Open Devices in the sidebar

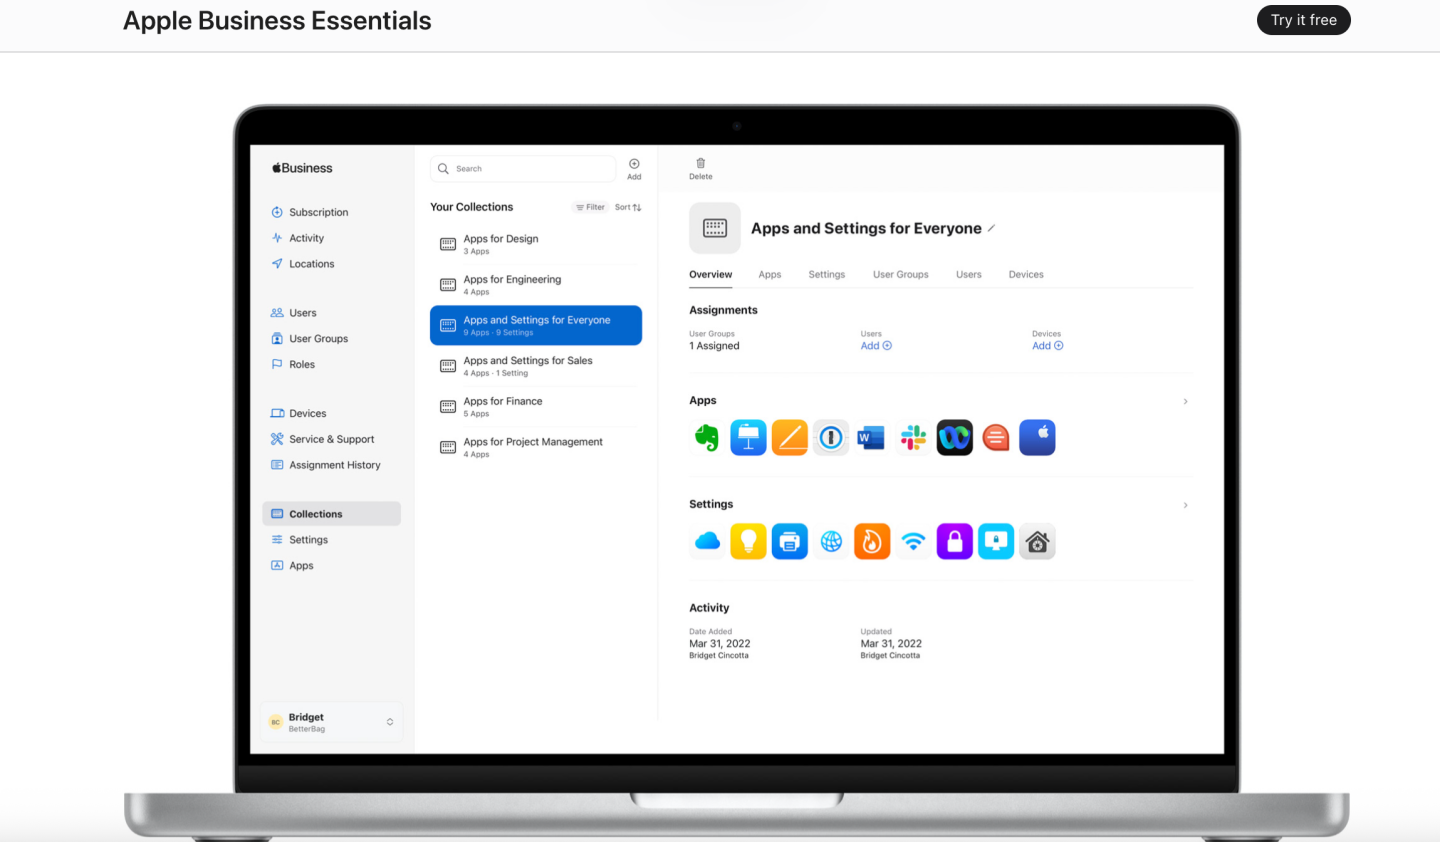(299, 413)
